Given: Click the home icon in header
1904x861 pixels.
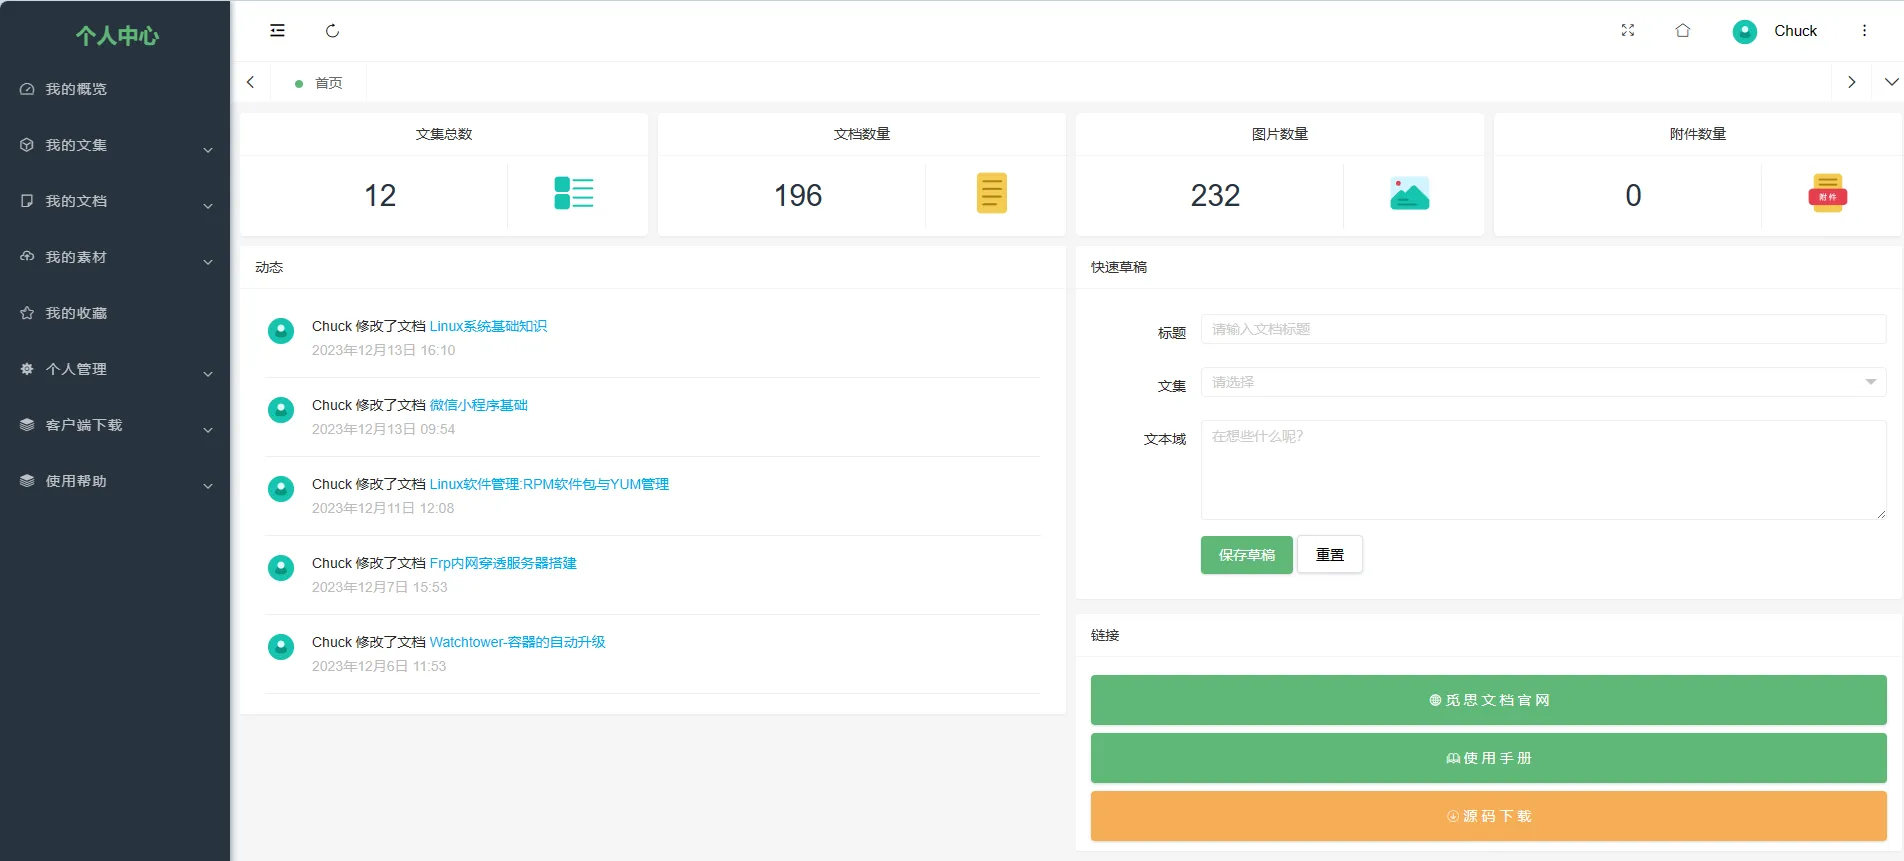Looking at the screenshot, I should 1682,31.
